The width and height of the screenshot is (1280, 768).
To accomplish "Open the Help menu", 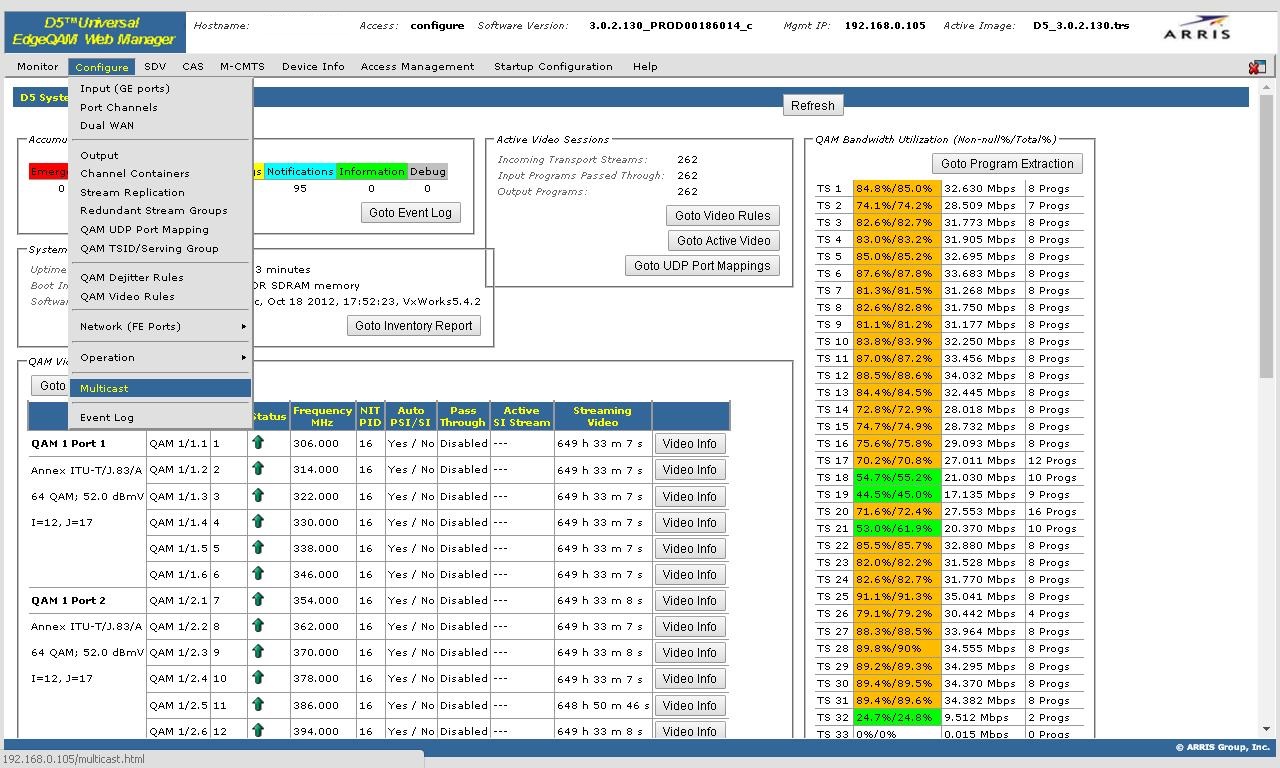I will (x=645, y=67).
